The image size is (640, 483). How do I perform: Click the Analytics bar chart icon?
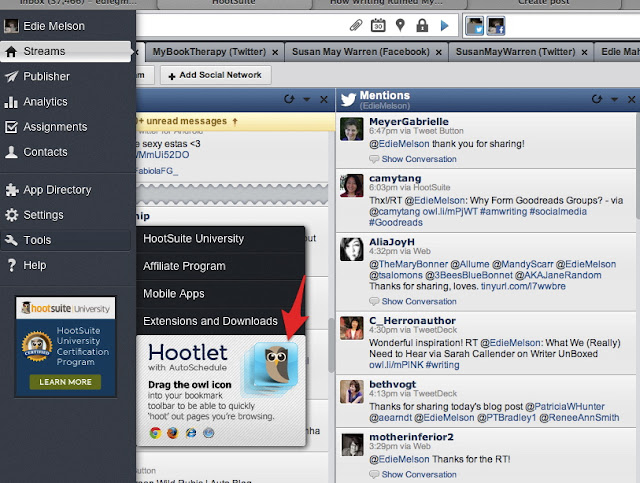click(x=11, y=102)
